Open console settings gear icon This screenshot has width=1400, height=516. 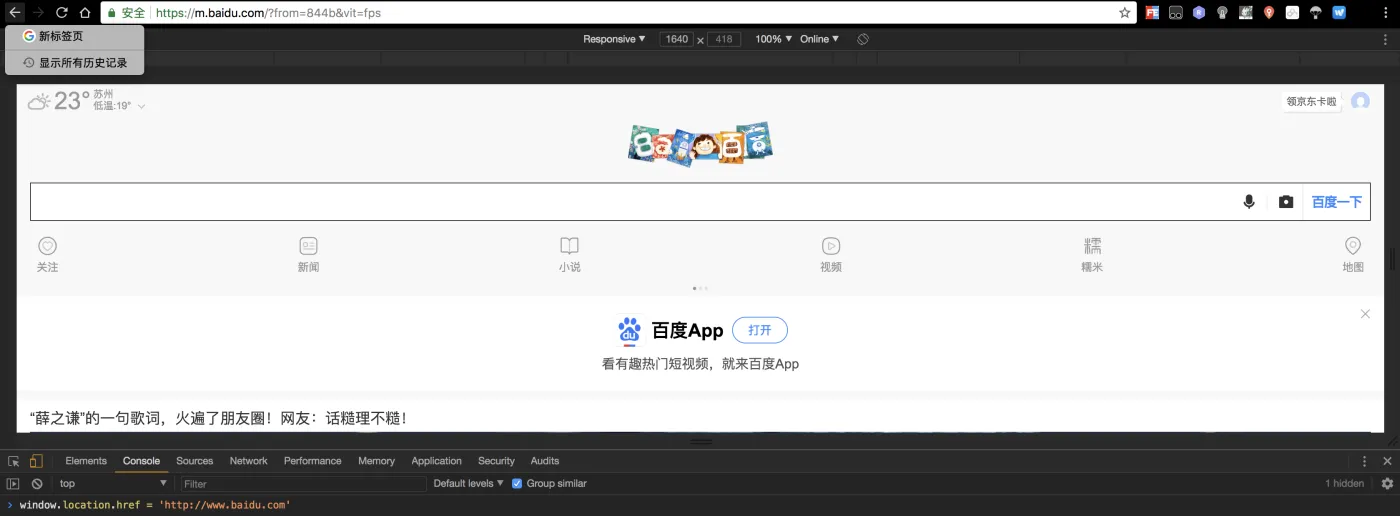coord(1387,484)
